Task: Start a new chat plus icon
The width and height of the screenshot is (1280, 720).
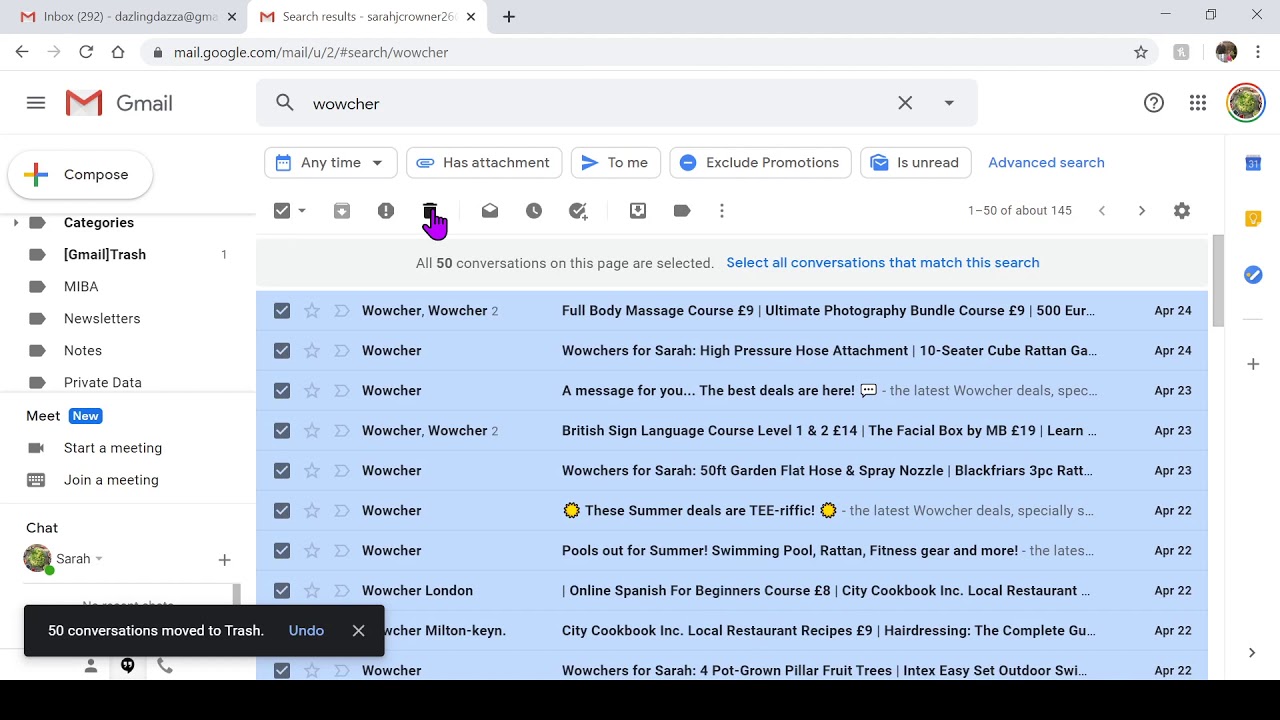Action: click(x=224, y=560)
